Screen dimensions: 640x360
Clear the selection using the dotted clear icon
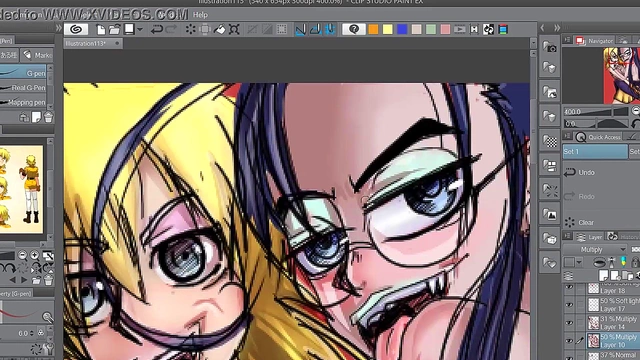190,29
